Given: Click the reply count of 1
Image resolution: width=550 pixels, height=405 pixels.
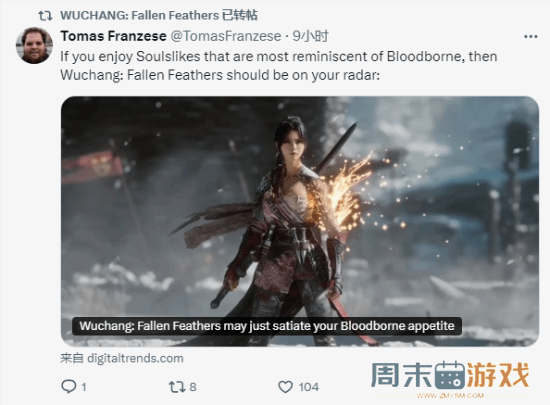Looking at the screenshot, I should (x=84, y=387).
